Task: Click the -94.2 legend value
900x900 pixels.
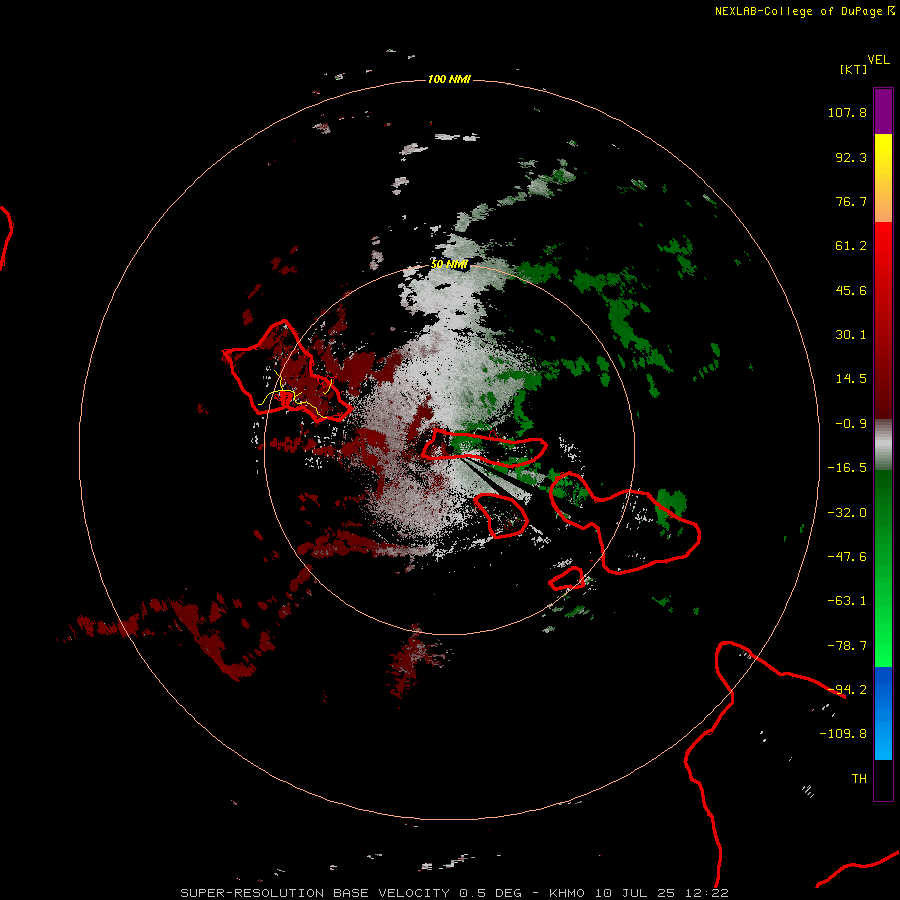Action: [x=847, y=690]
